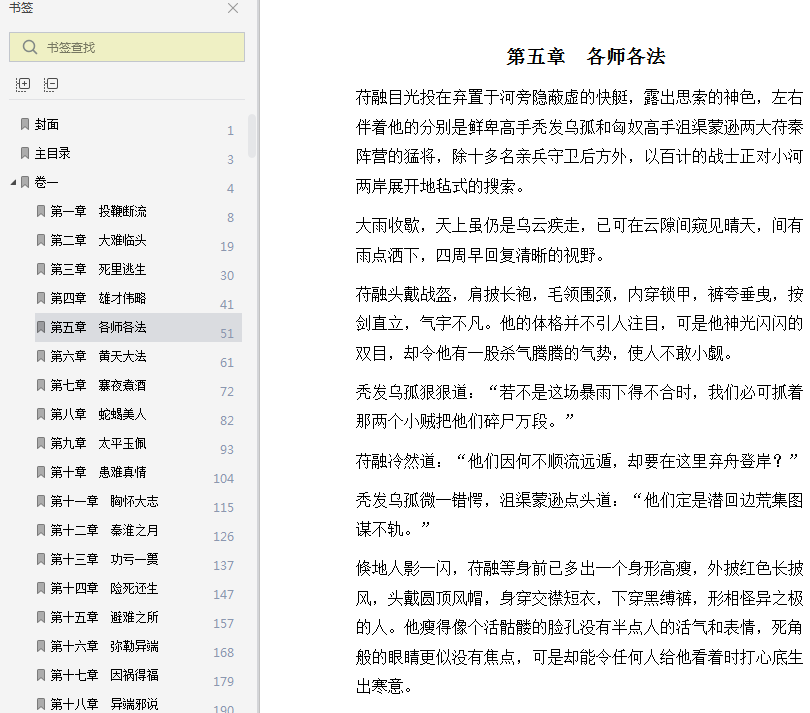Click the bookmark icon beside 第三章
Screen dimensions: 810x713
coord(41,269)
